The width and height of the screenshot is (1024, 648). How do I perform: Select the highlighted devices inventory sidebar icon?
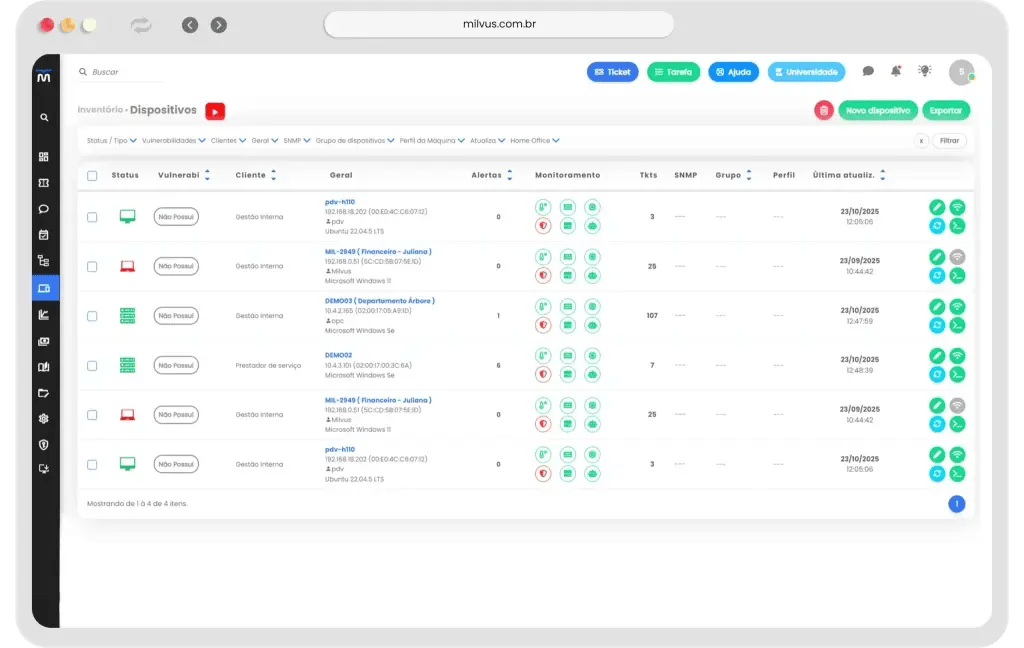[45, 288]
